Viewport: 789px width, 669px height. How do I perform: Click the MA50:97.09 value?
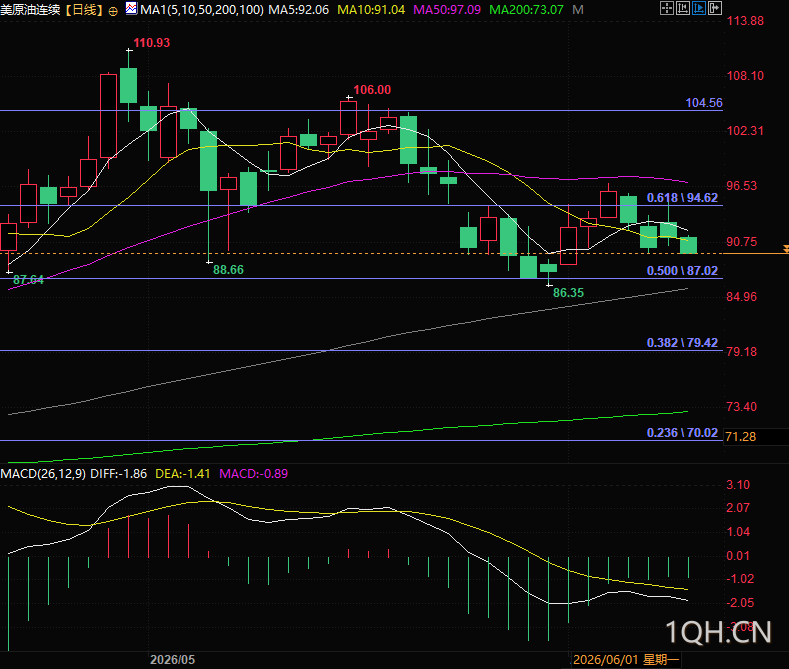tap(447, 10)
